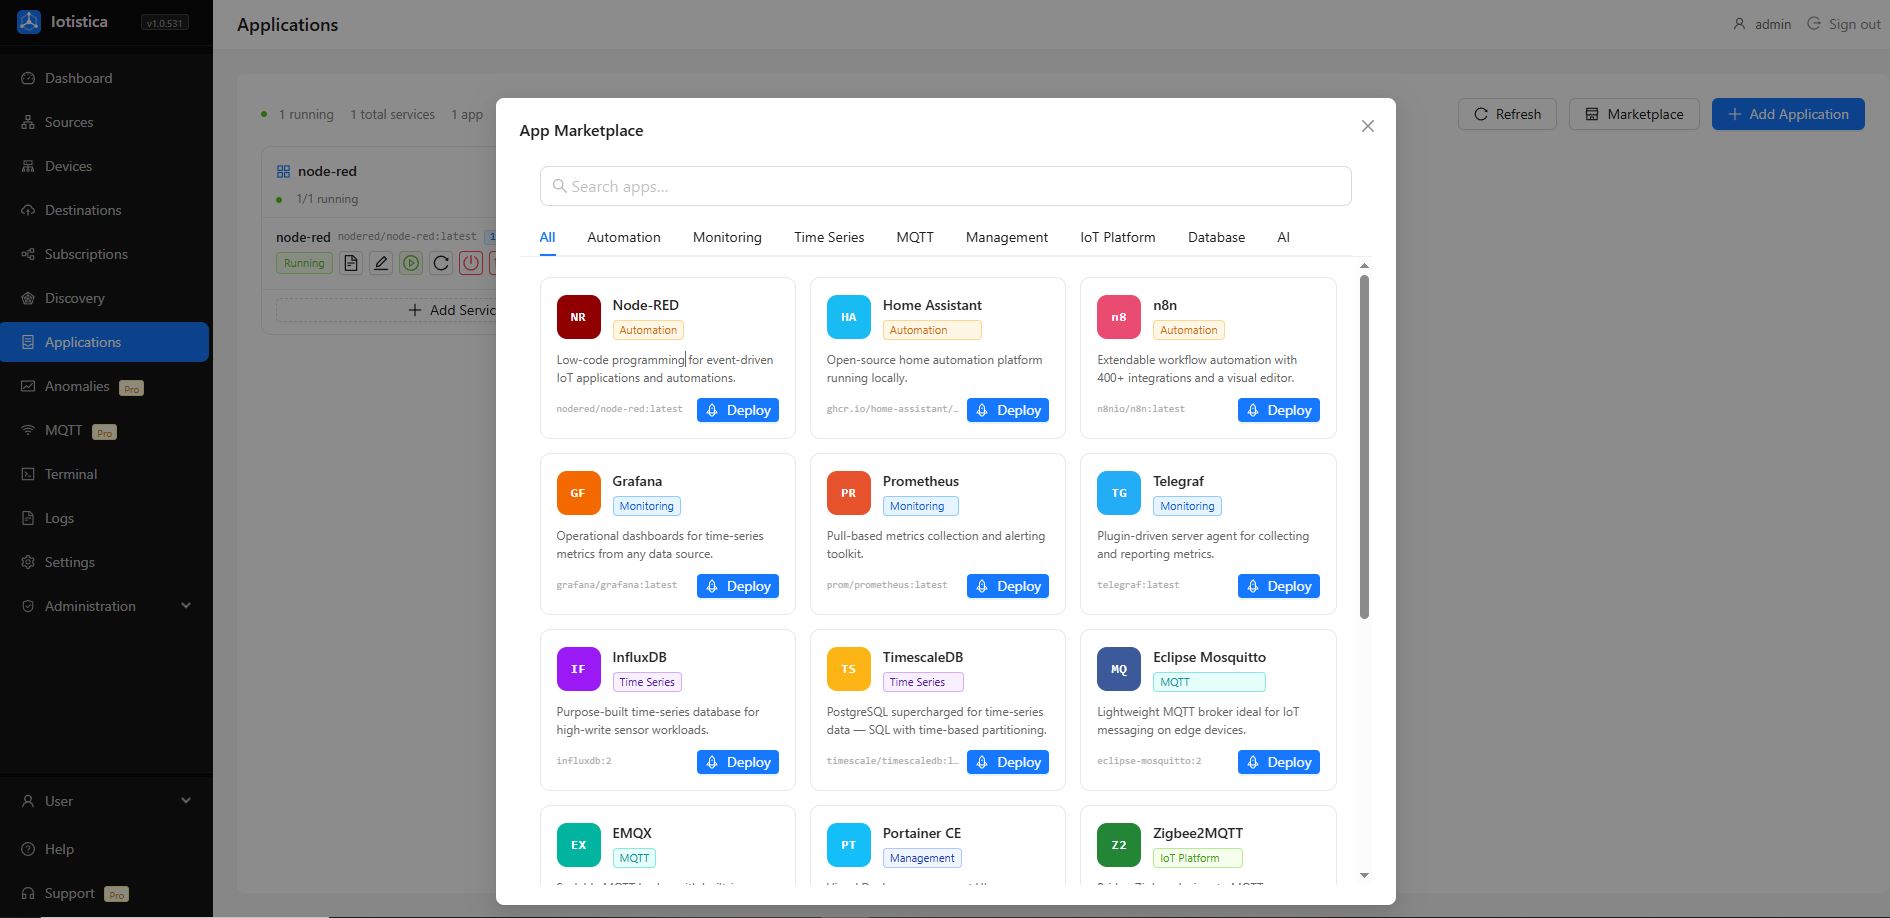Deploy Grafana from marketplace
Image resolution: width=1890 pixels, height=918 pixels.
(x=738, y=586)
